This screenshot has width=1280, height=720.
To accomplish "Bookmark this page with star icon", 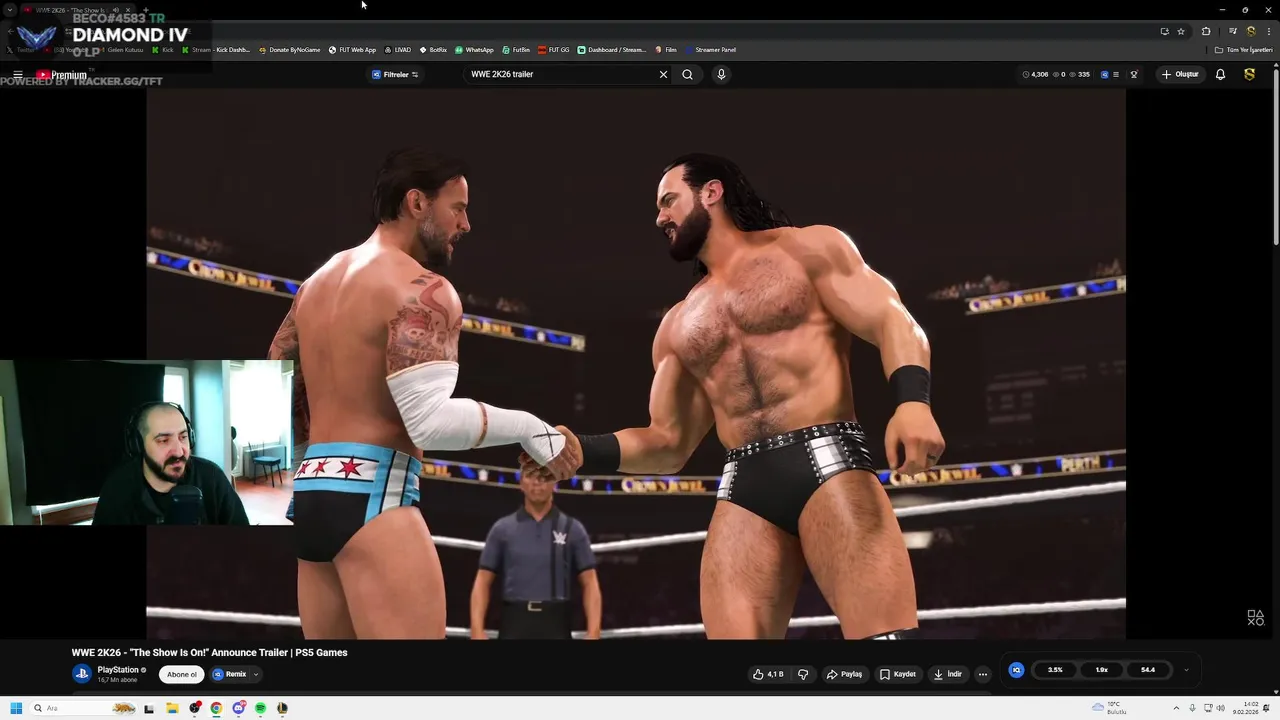I will coord(1181,31).
